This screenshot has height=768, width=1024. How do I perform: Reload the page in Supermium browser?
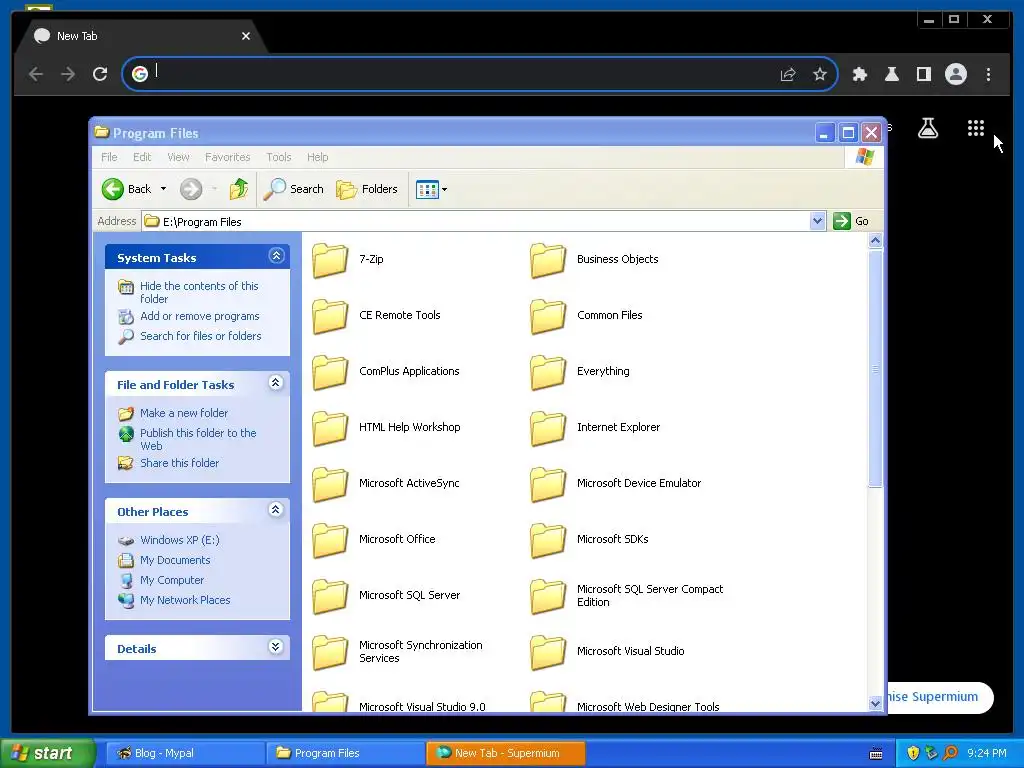click(x=100, y=74)
